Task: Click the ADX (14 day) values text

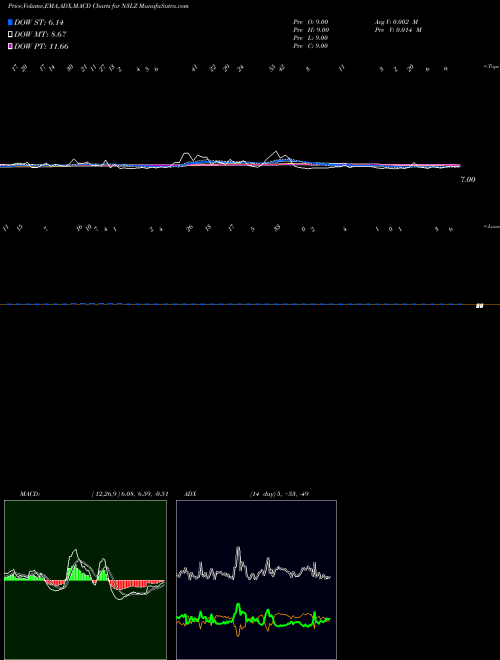Action: pos(279,494)
